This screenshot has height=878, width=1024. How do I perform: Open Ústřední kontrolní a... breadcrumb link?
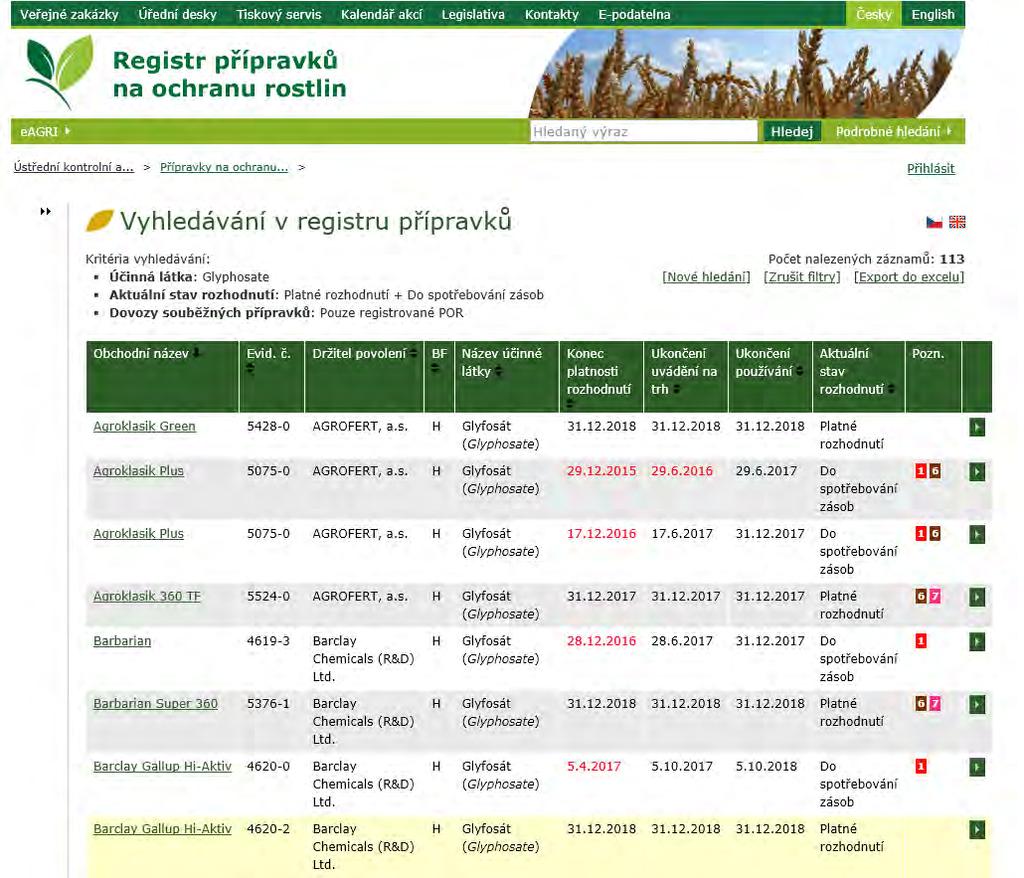tap(74, 167)
